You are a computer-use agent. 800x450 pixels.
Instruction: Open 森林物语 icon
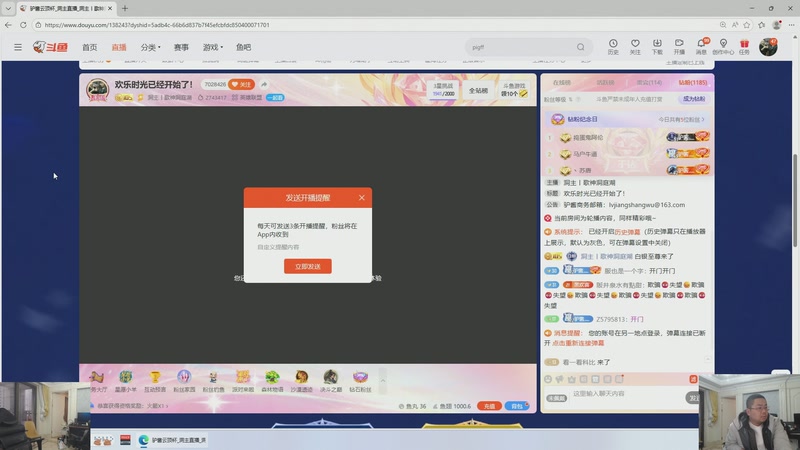click(272, 381)
